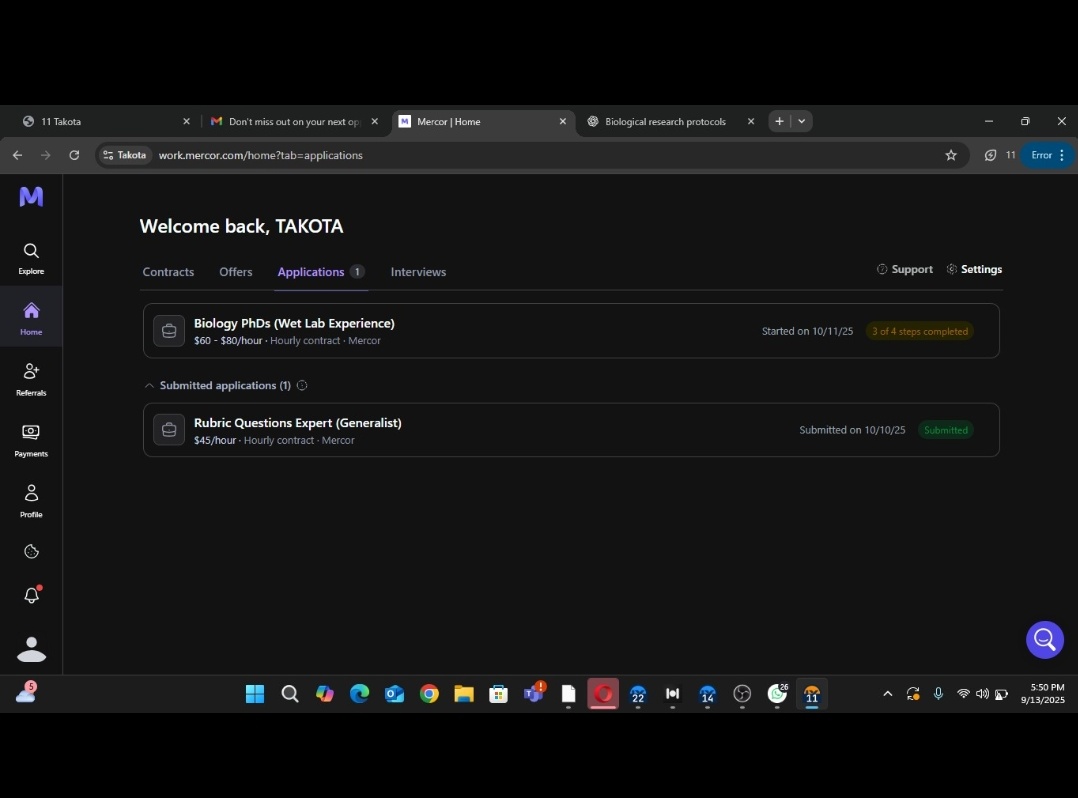Switch to the Contracts tab
The image size is (1078, 798).
pyautogui.click(x=168, y=272)
